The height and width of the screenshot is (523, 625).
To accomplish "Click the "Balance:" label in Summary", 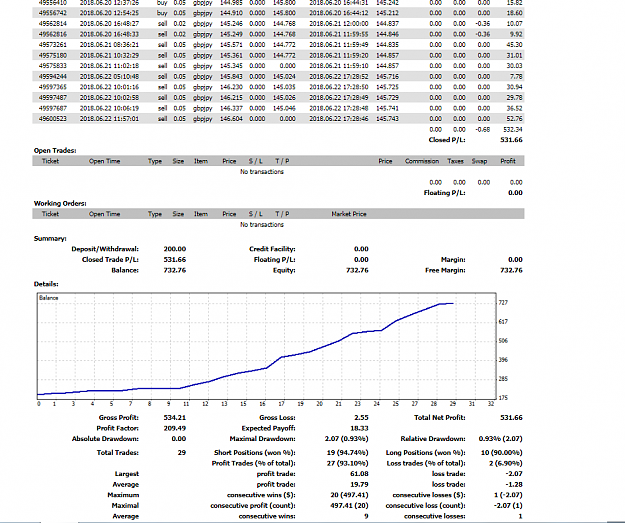I will coord(125,270).
